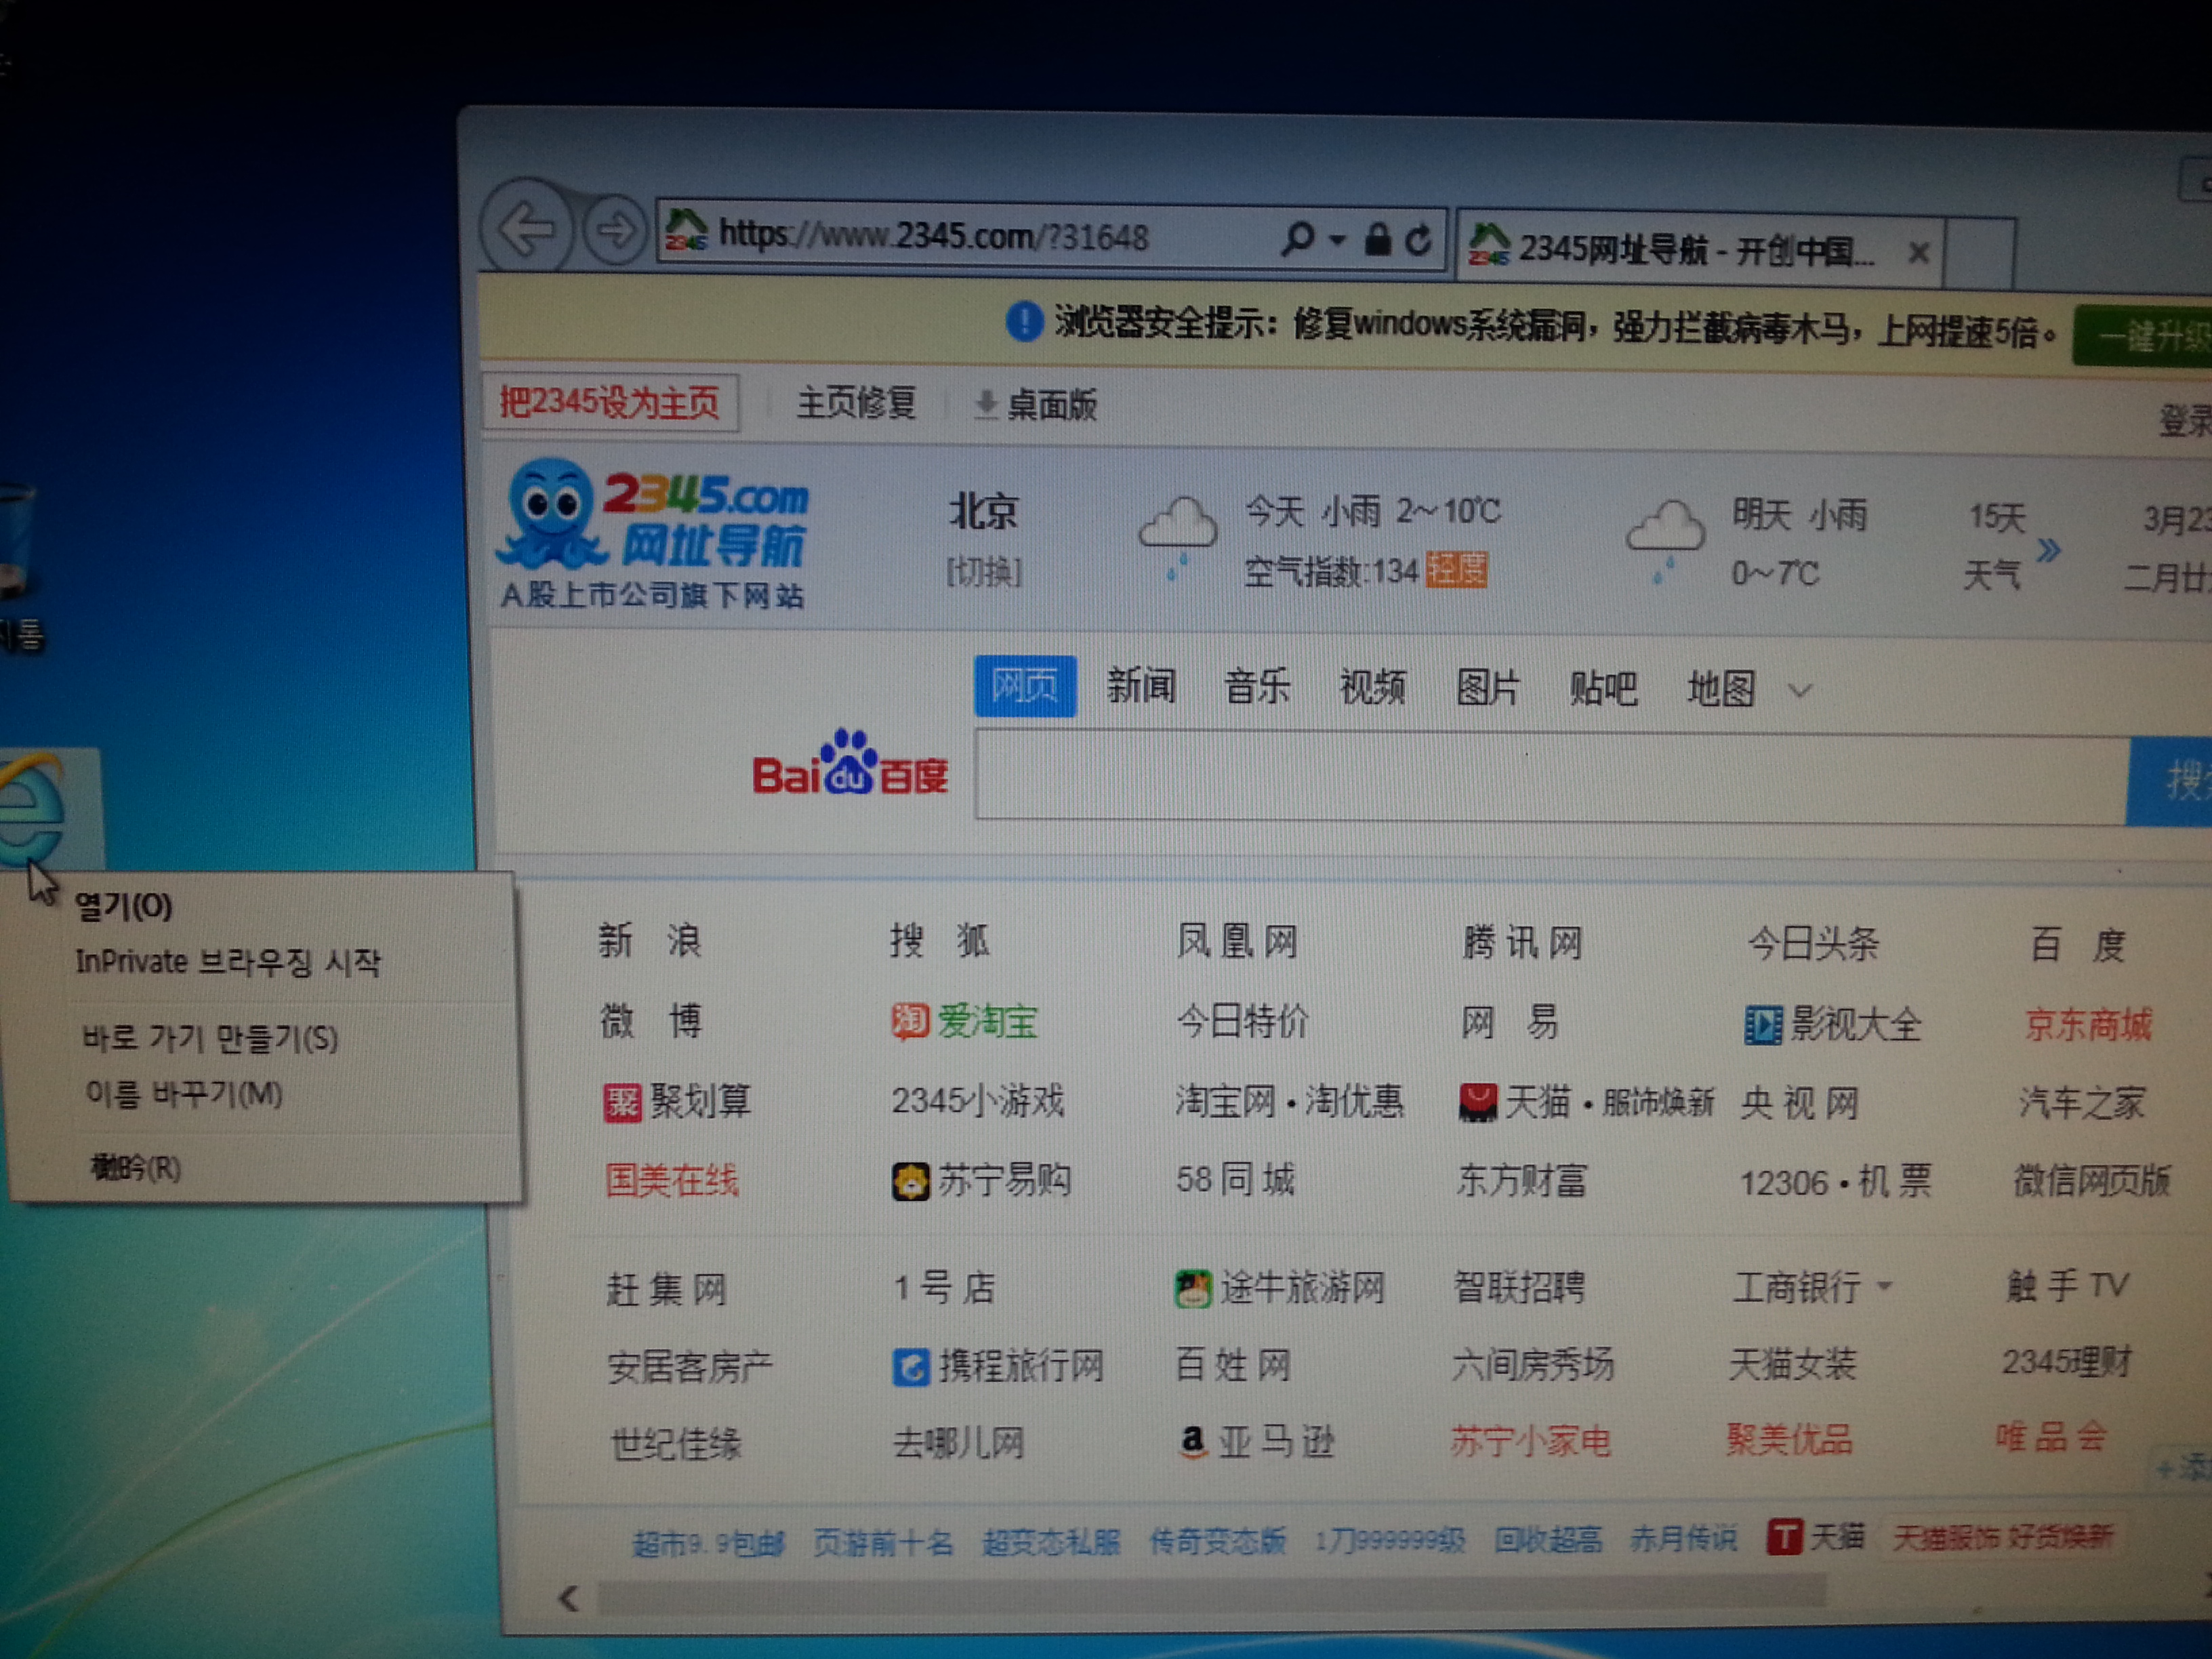The width and height of the screenshot is (2212, 1659).
Task: Click the 苏宁易购 lion icon
Action: (x=910, y=1182)
